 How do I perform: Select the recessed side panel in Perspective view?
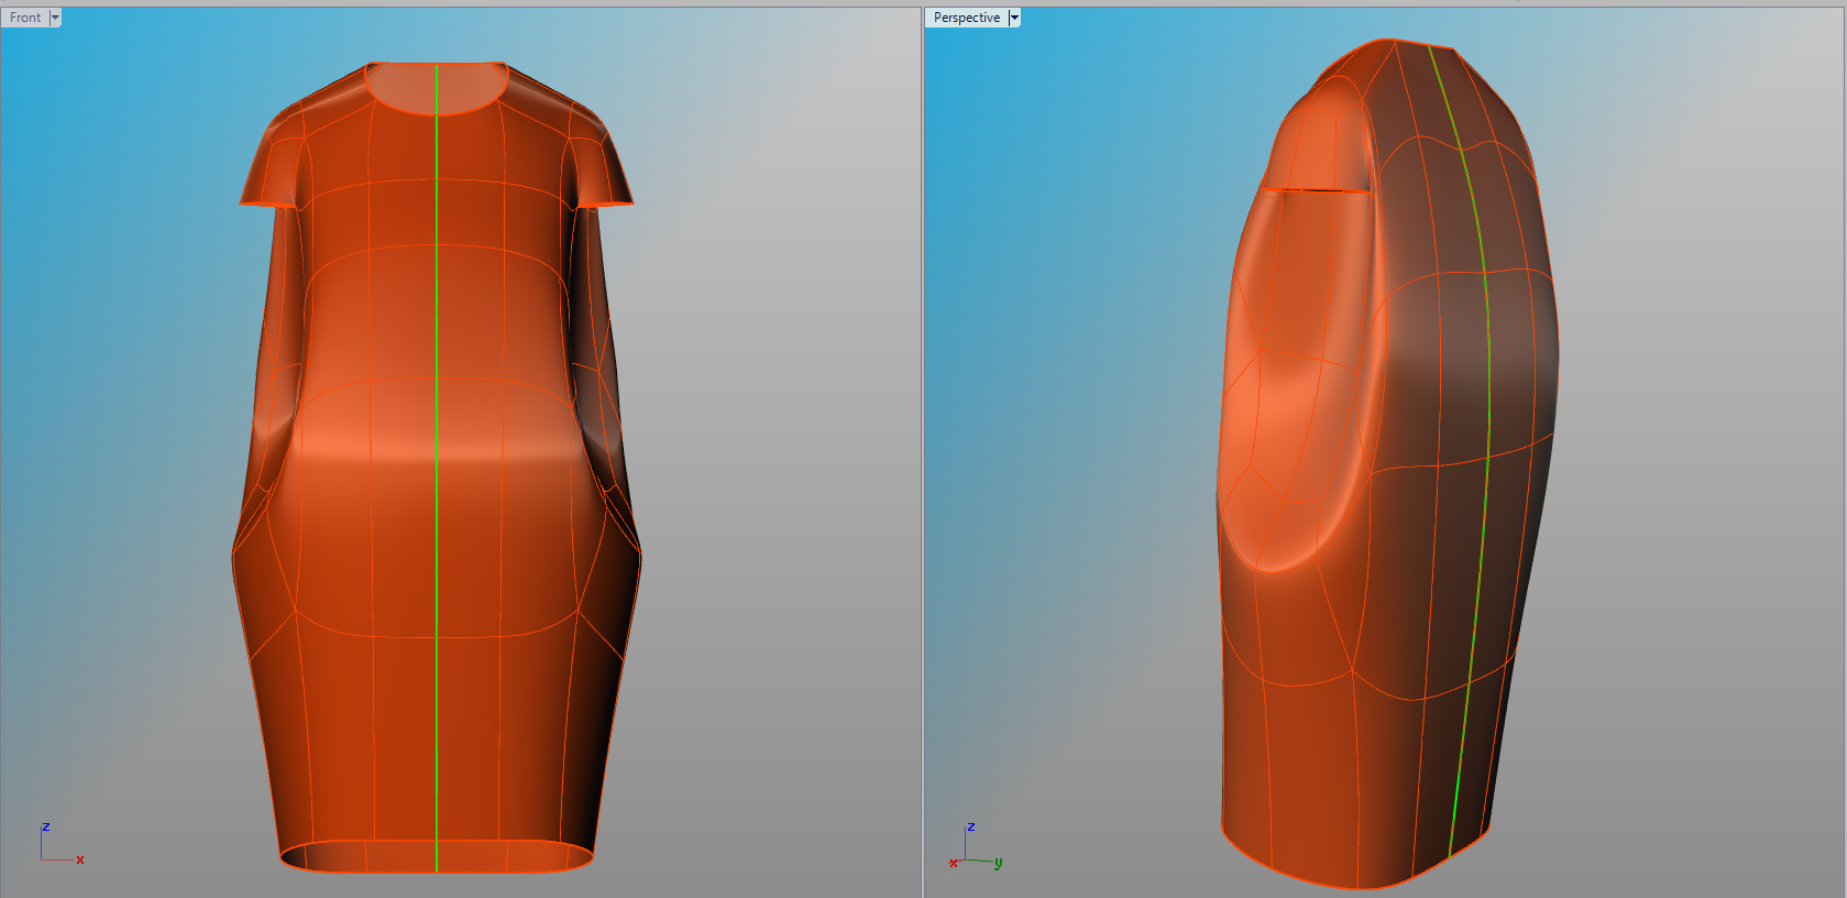[1290, 420]
